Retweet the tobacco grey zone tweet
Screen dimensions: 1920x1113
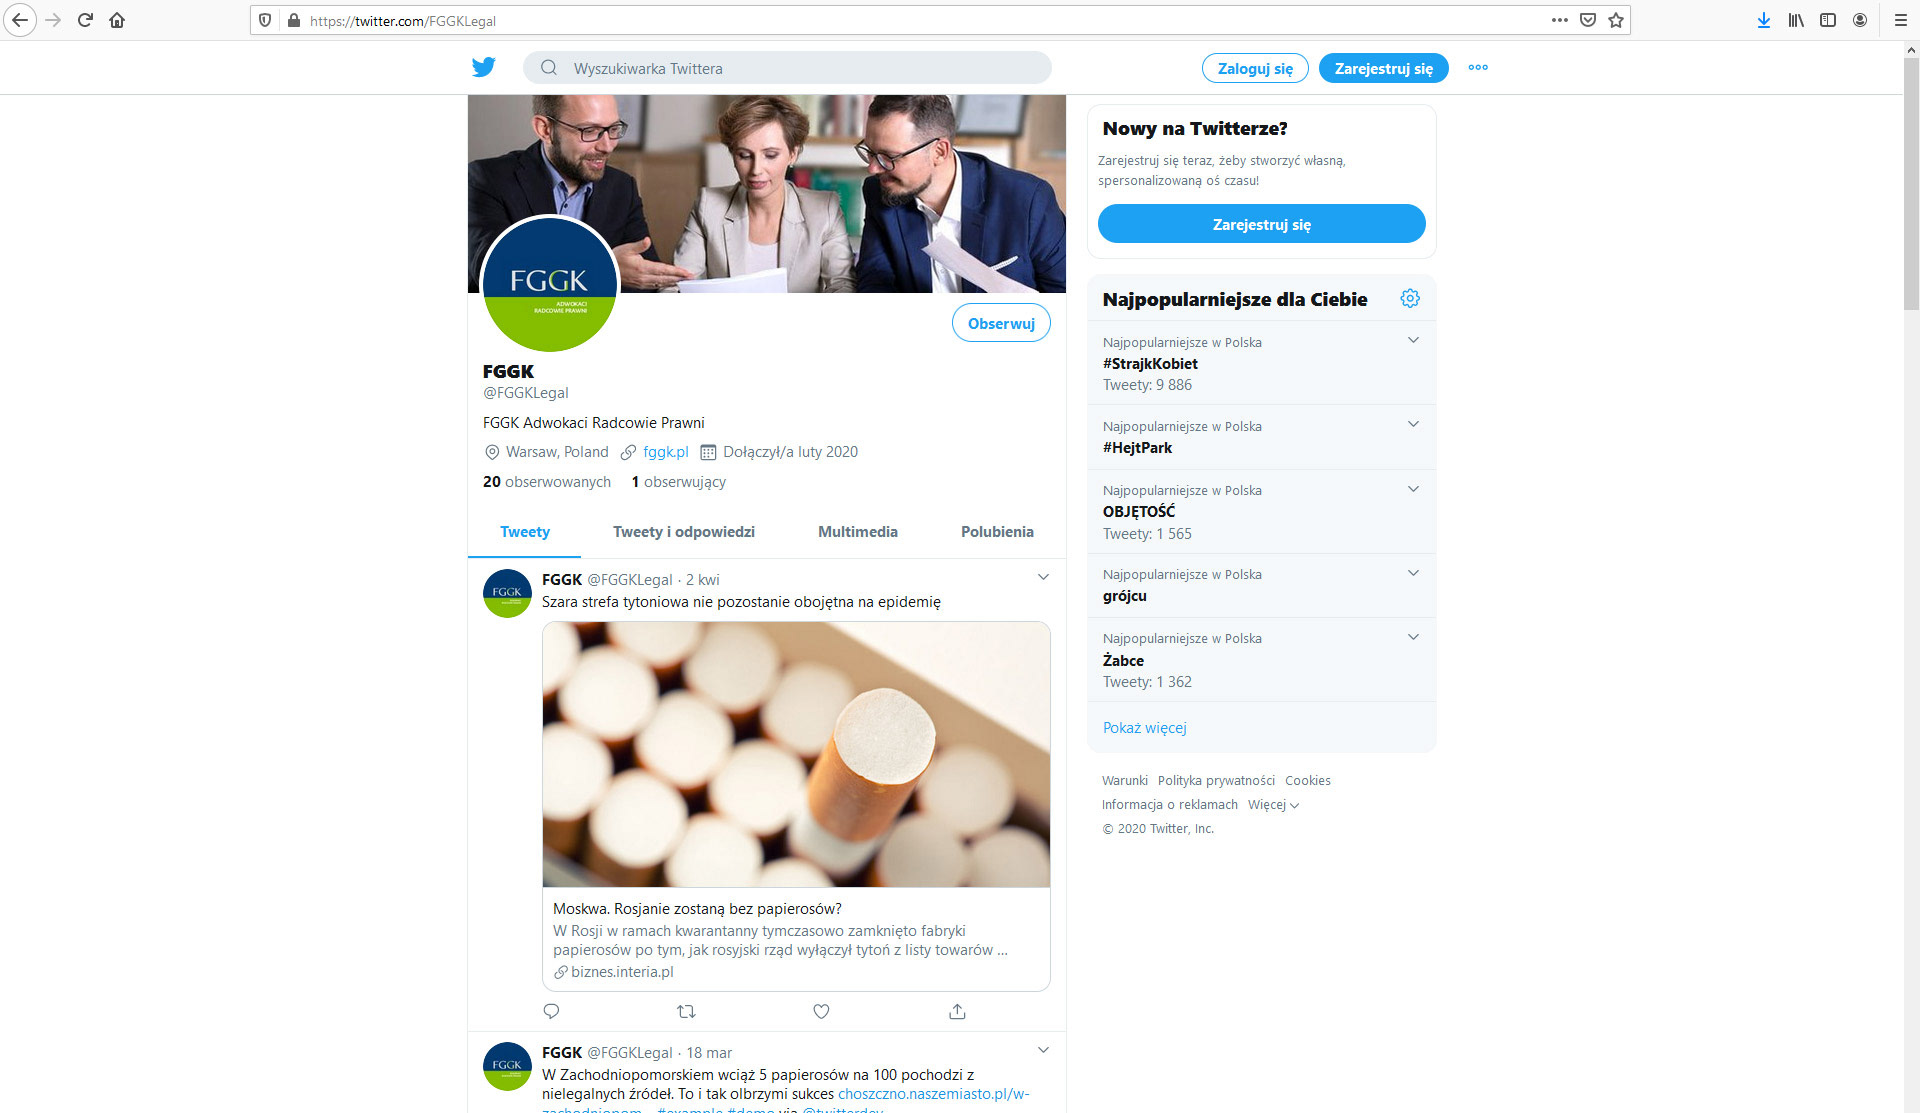[x=686, y=1011]
